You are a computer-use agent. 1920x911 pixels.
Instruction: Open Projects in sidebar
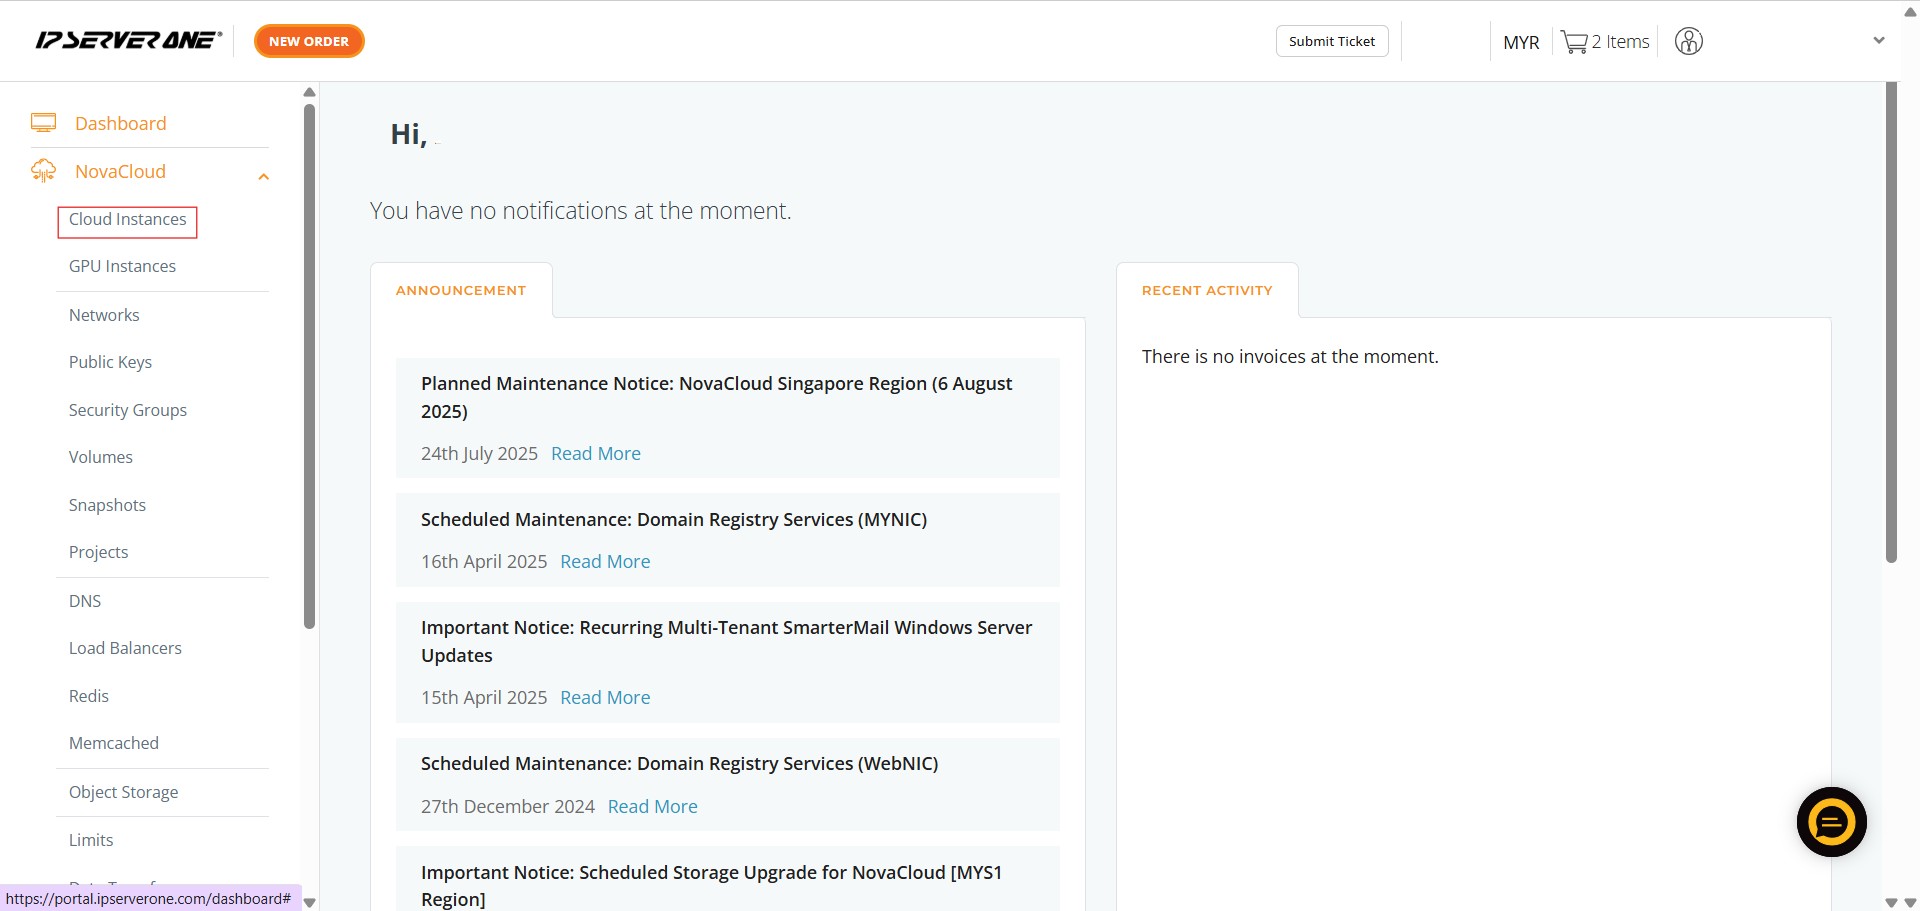click(98, 552)
